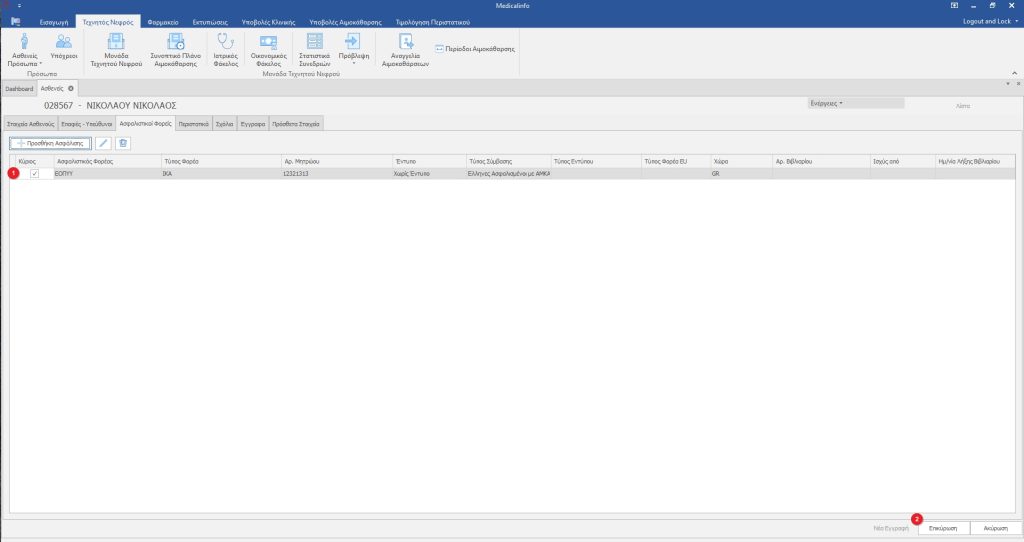Toggle Κύριος checkbox for ΕΟΠΥΥ row
The height and width of the screenshot is (542, 1024).
click(x=35, y=174)
